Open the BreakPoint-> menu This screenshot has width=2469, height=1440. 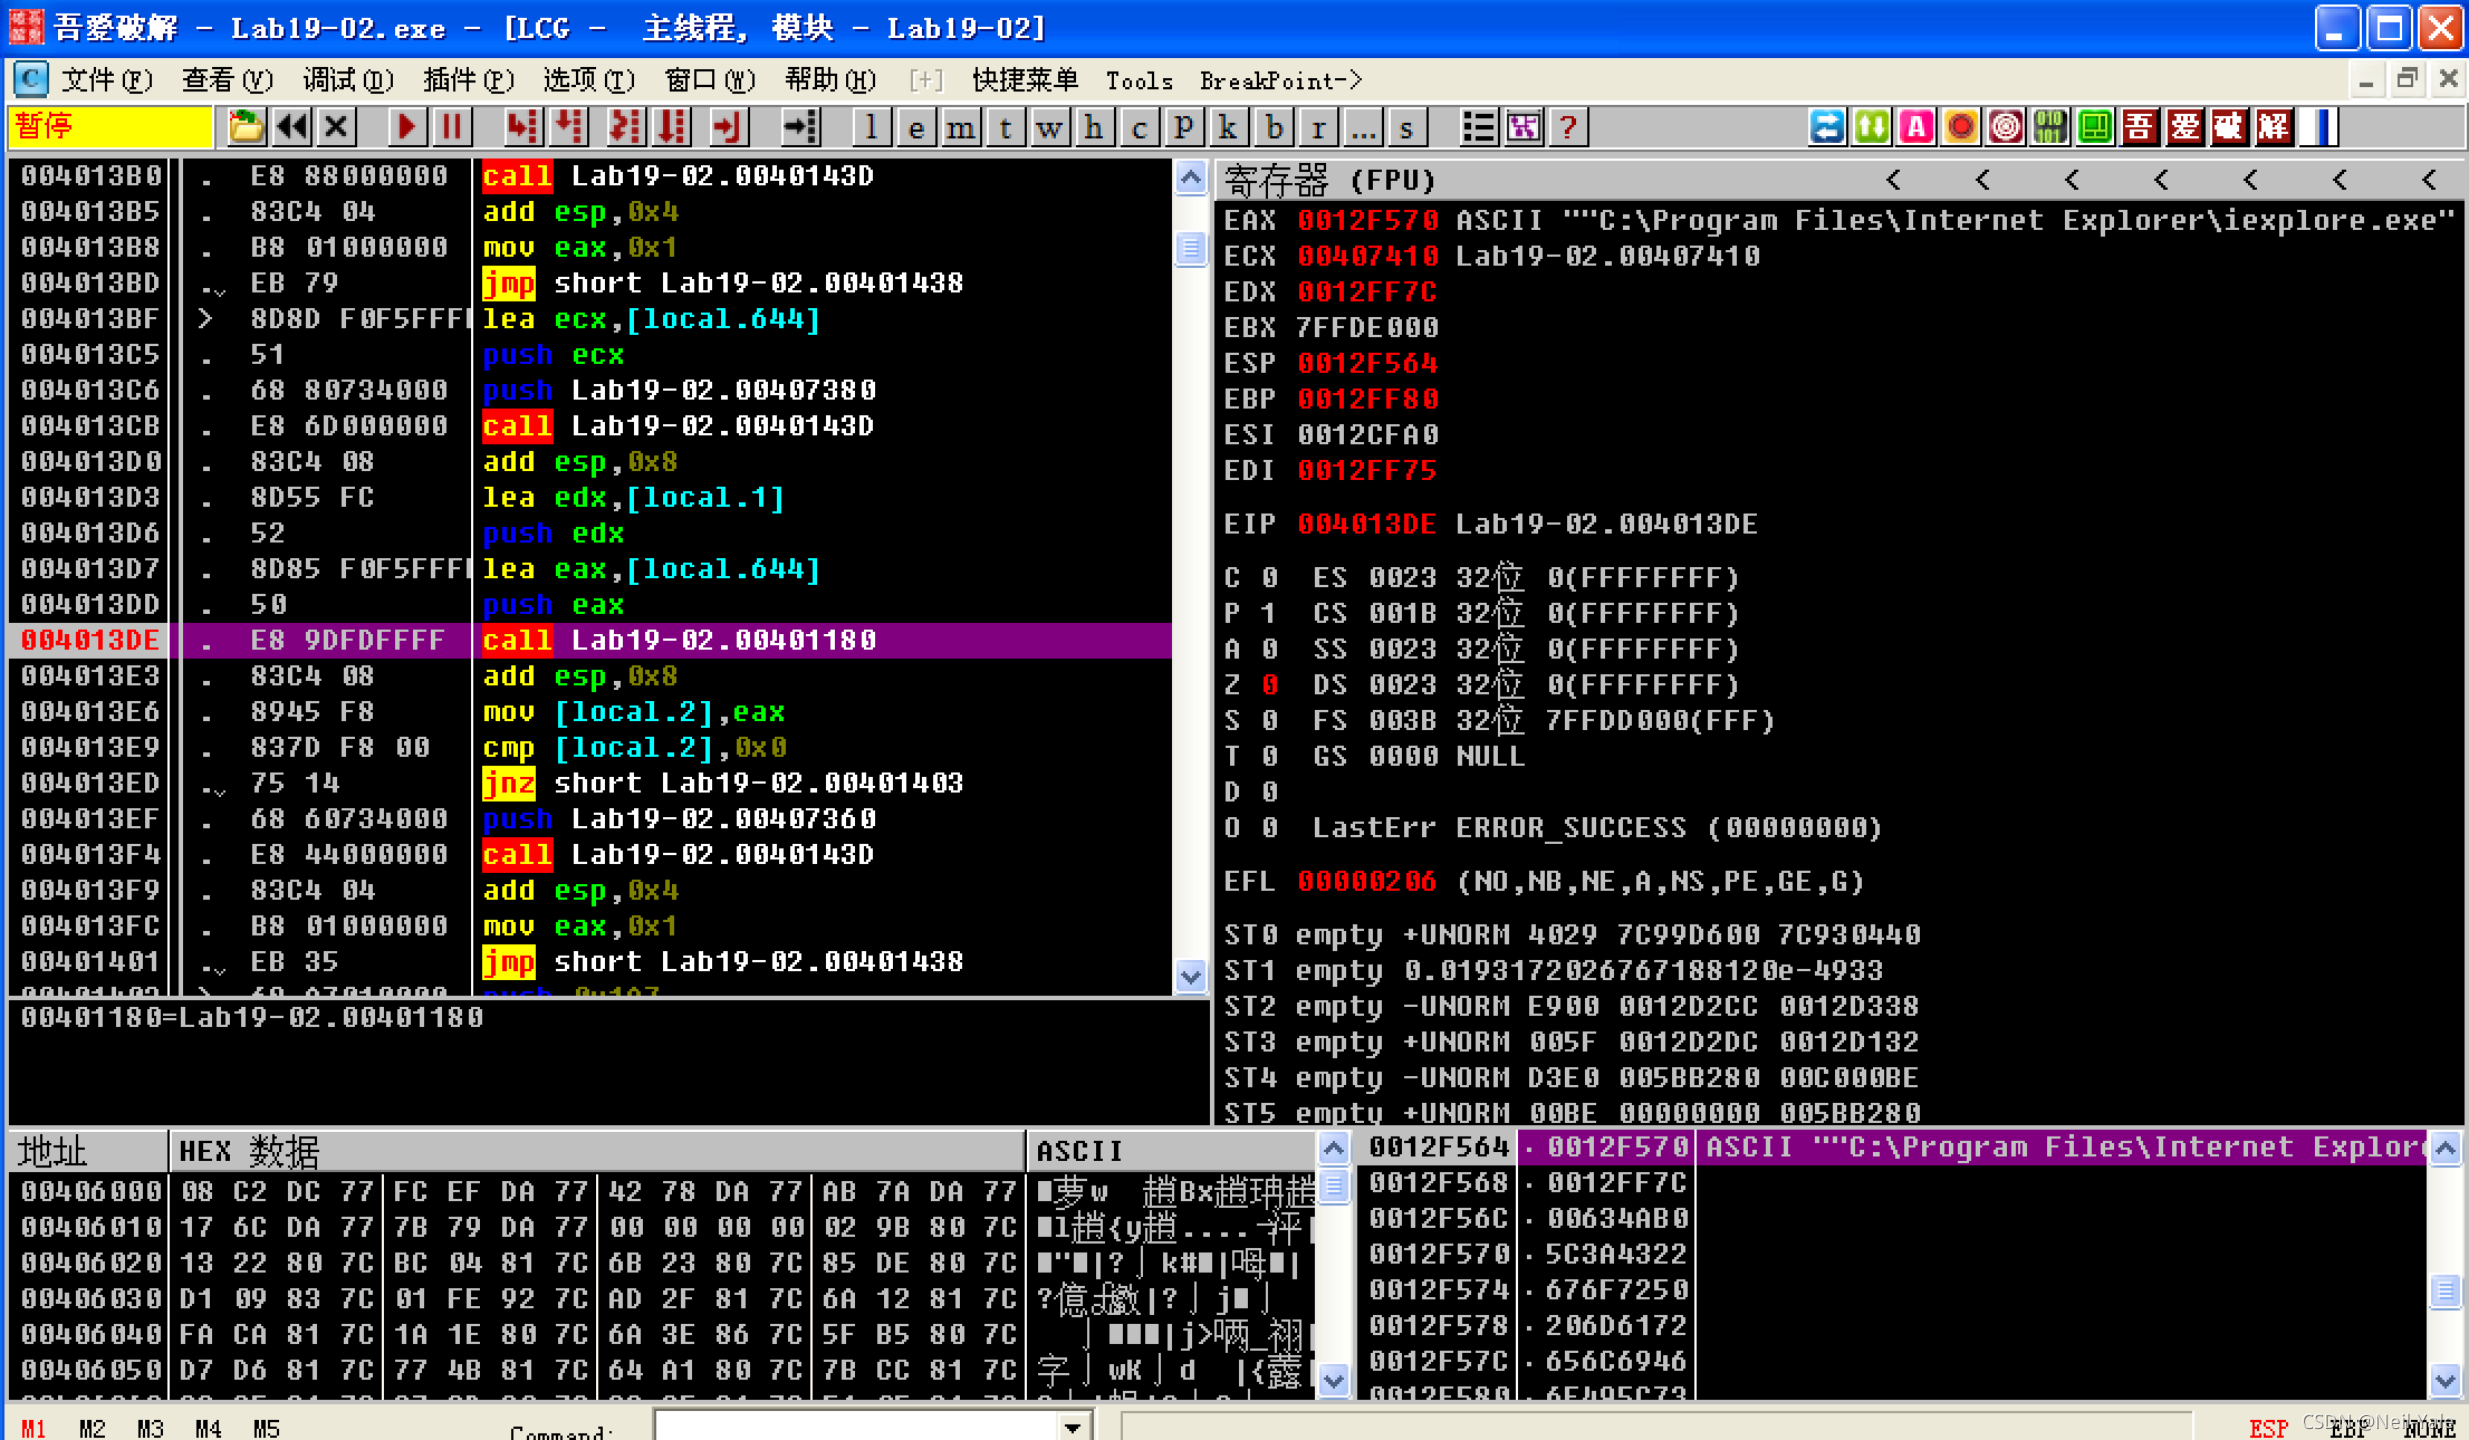pyautogui.click(x=1281, y=80)
